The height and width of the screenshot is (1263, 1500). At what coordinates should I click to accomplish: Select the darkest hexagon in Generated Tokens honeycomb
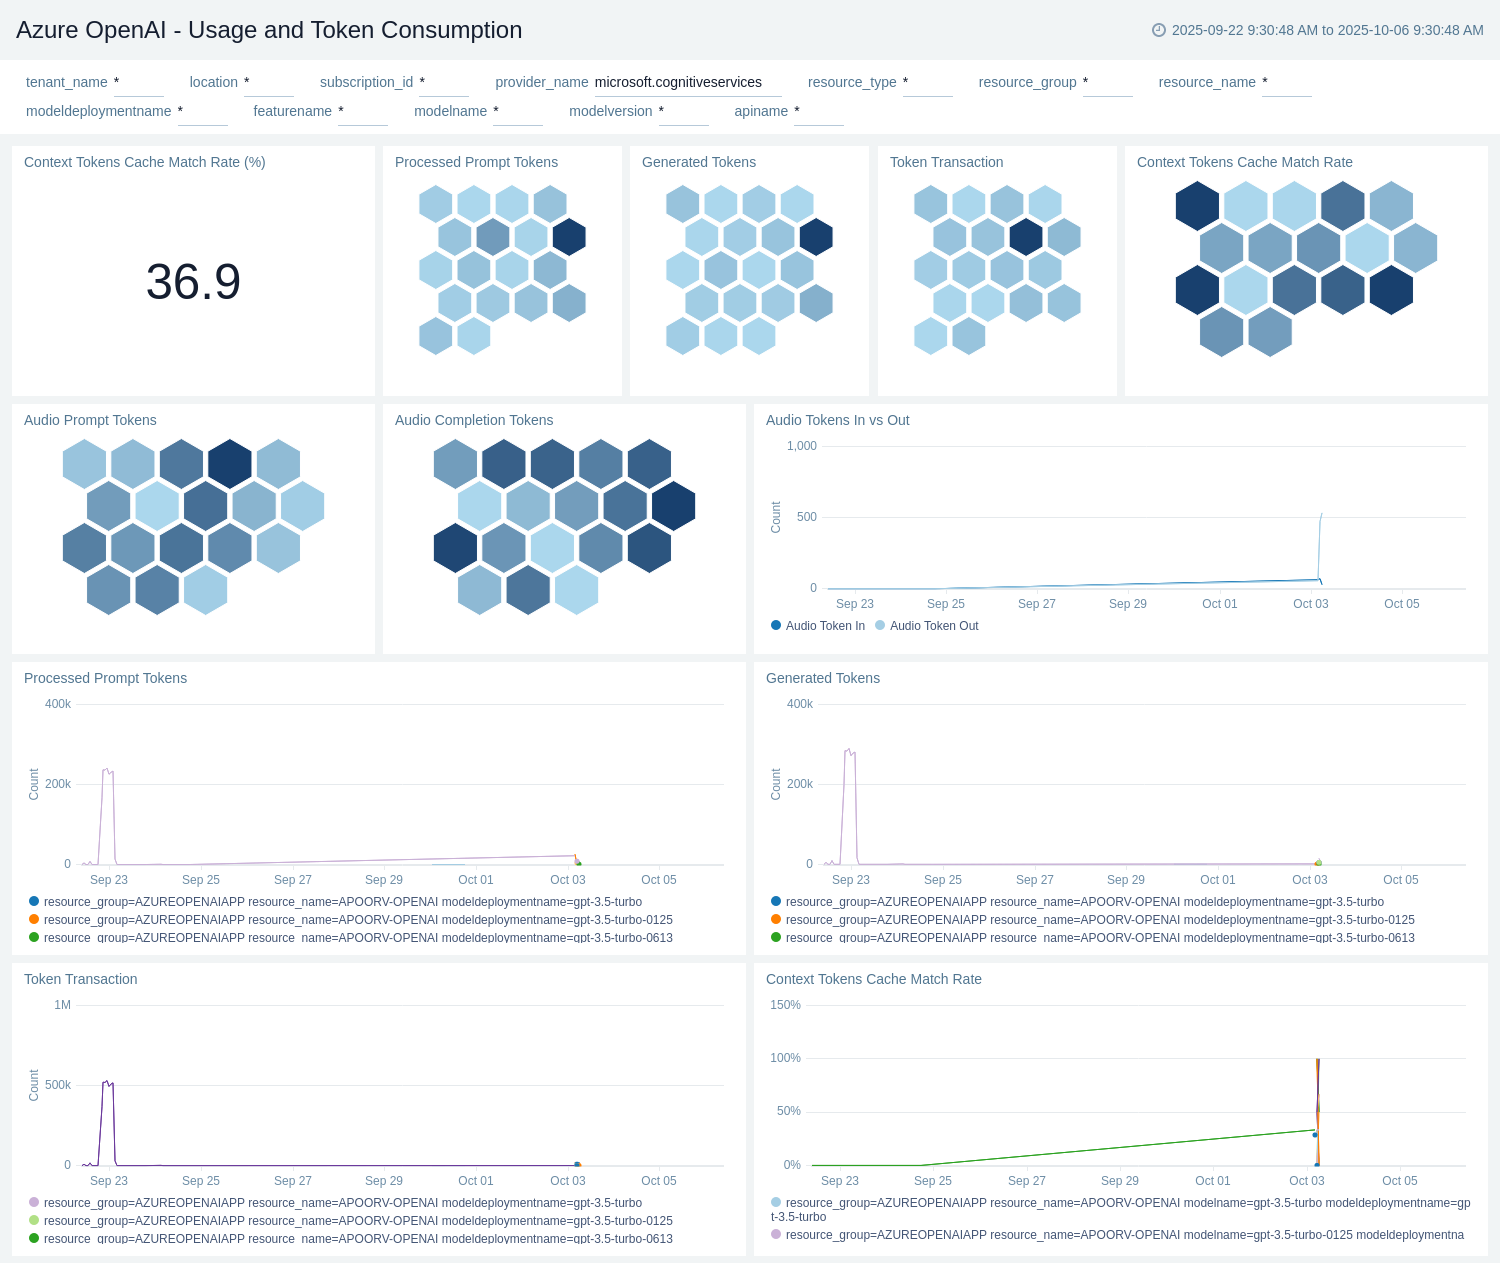tap(816, 237)
